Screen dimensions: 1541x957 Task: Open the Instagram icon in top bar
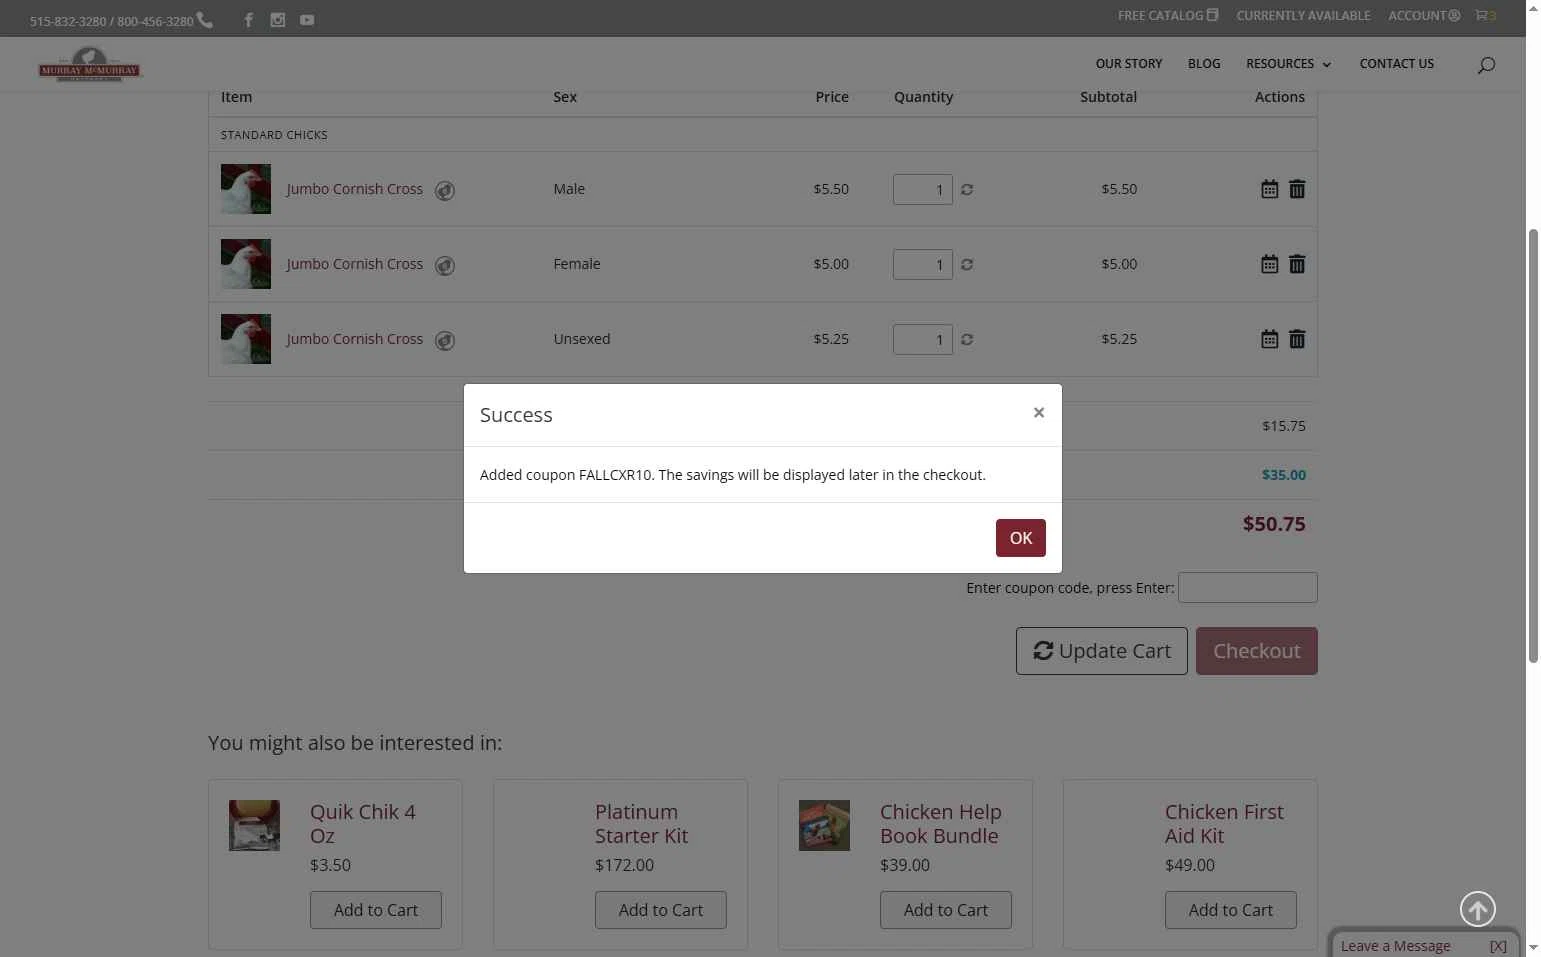(x=278, y=19)
